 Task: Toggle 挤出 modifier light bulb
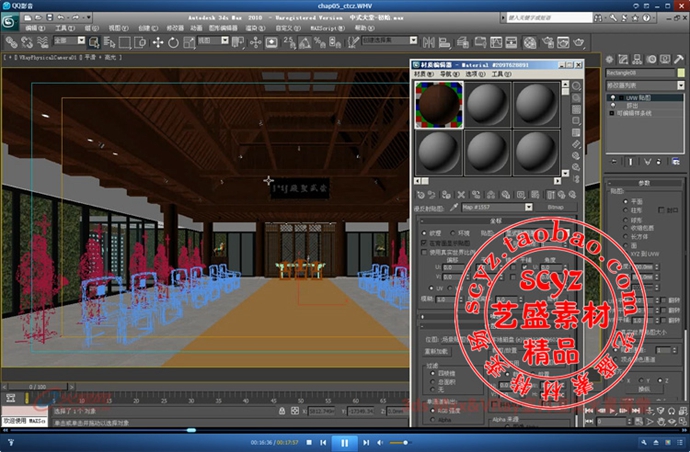click(x=613, y=106)
